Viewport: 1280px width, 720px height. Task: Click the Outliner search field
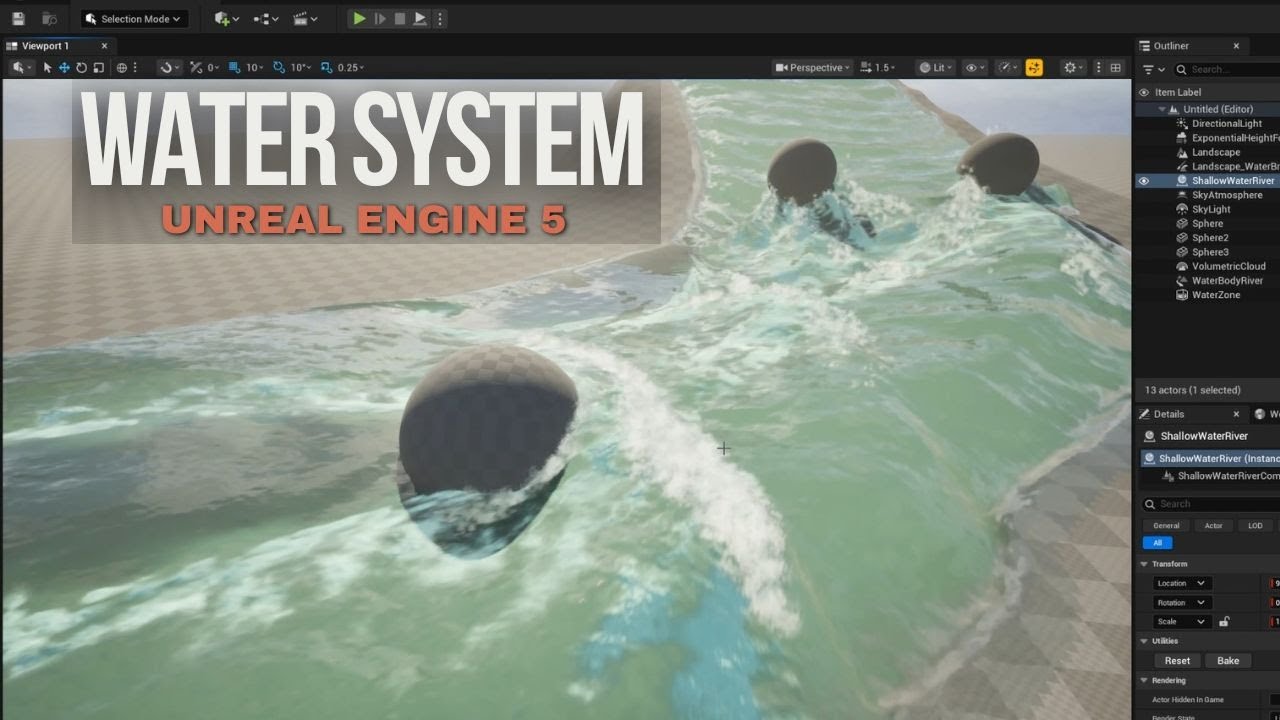tap(1228, 69)
